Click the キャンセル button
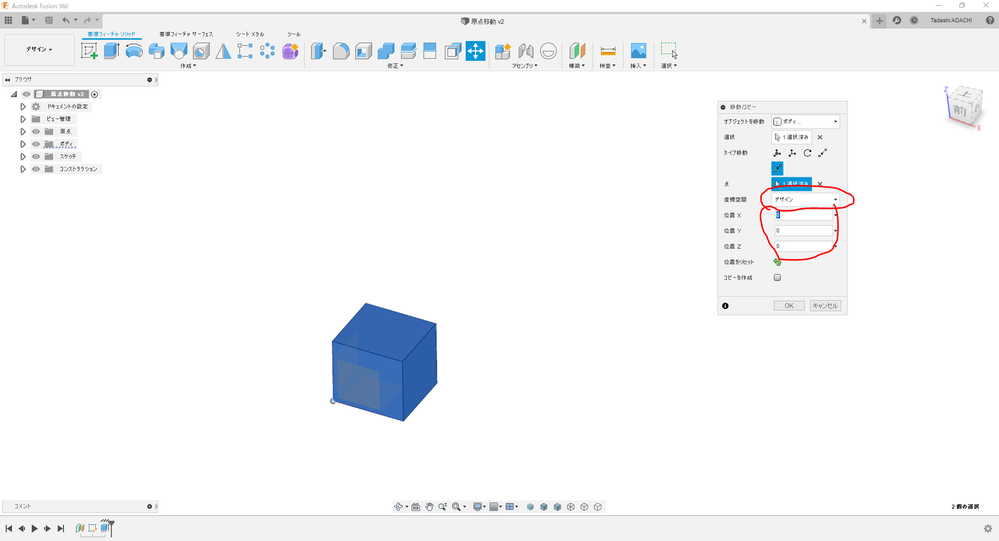 click(825, 305)
